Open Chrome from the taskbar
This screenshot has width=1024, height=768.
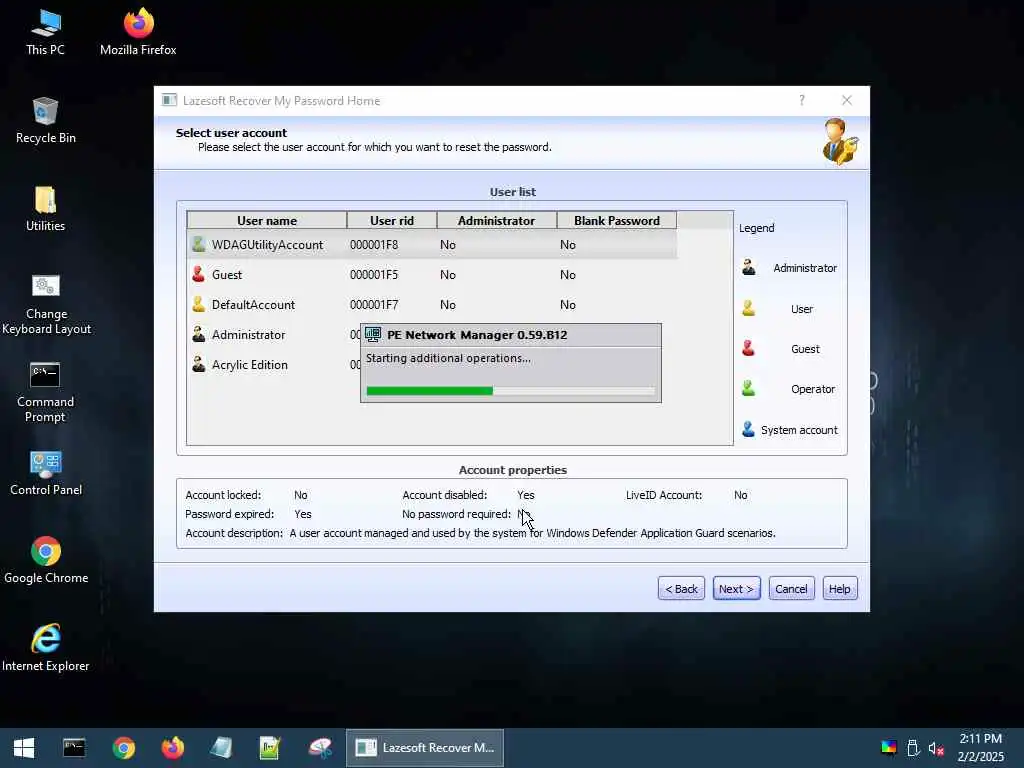tap(123, 748)
